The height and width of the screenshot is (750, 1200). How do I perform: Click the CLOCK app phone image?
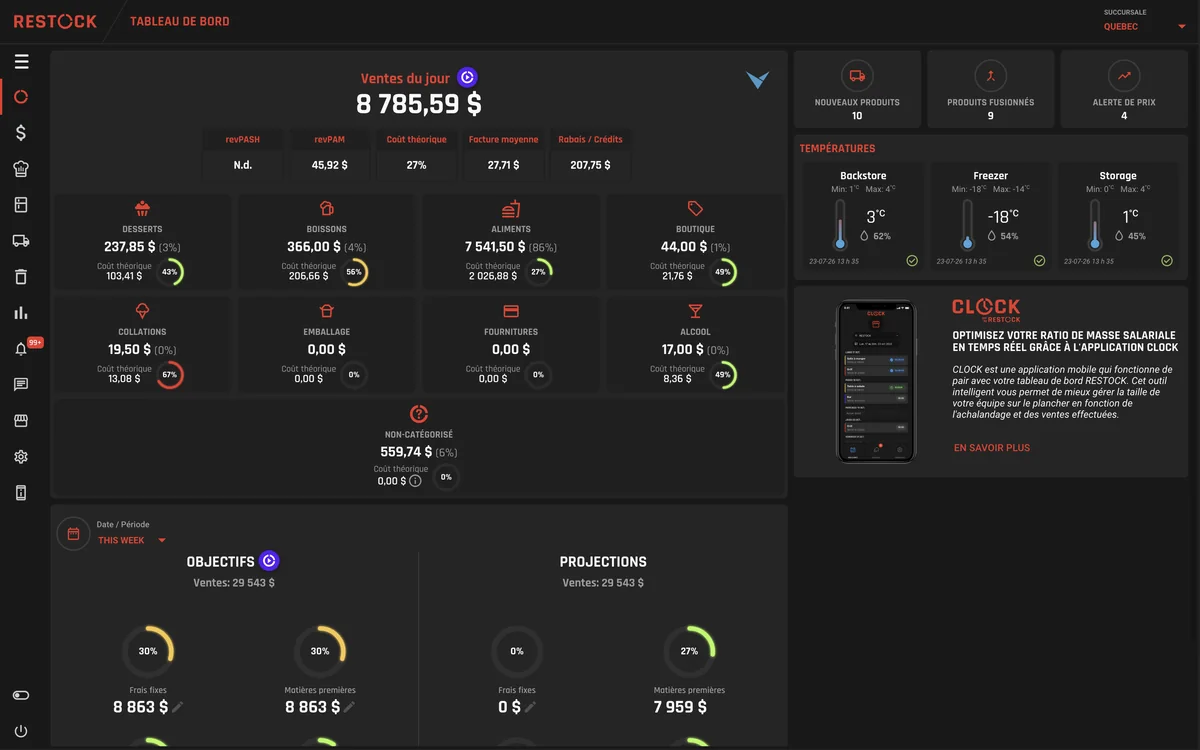[x=875, y=381]
